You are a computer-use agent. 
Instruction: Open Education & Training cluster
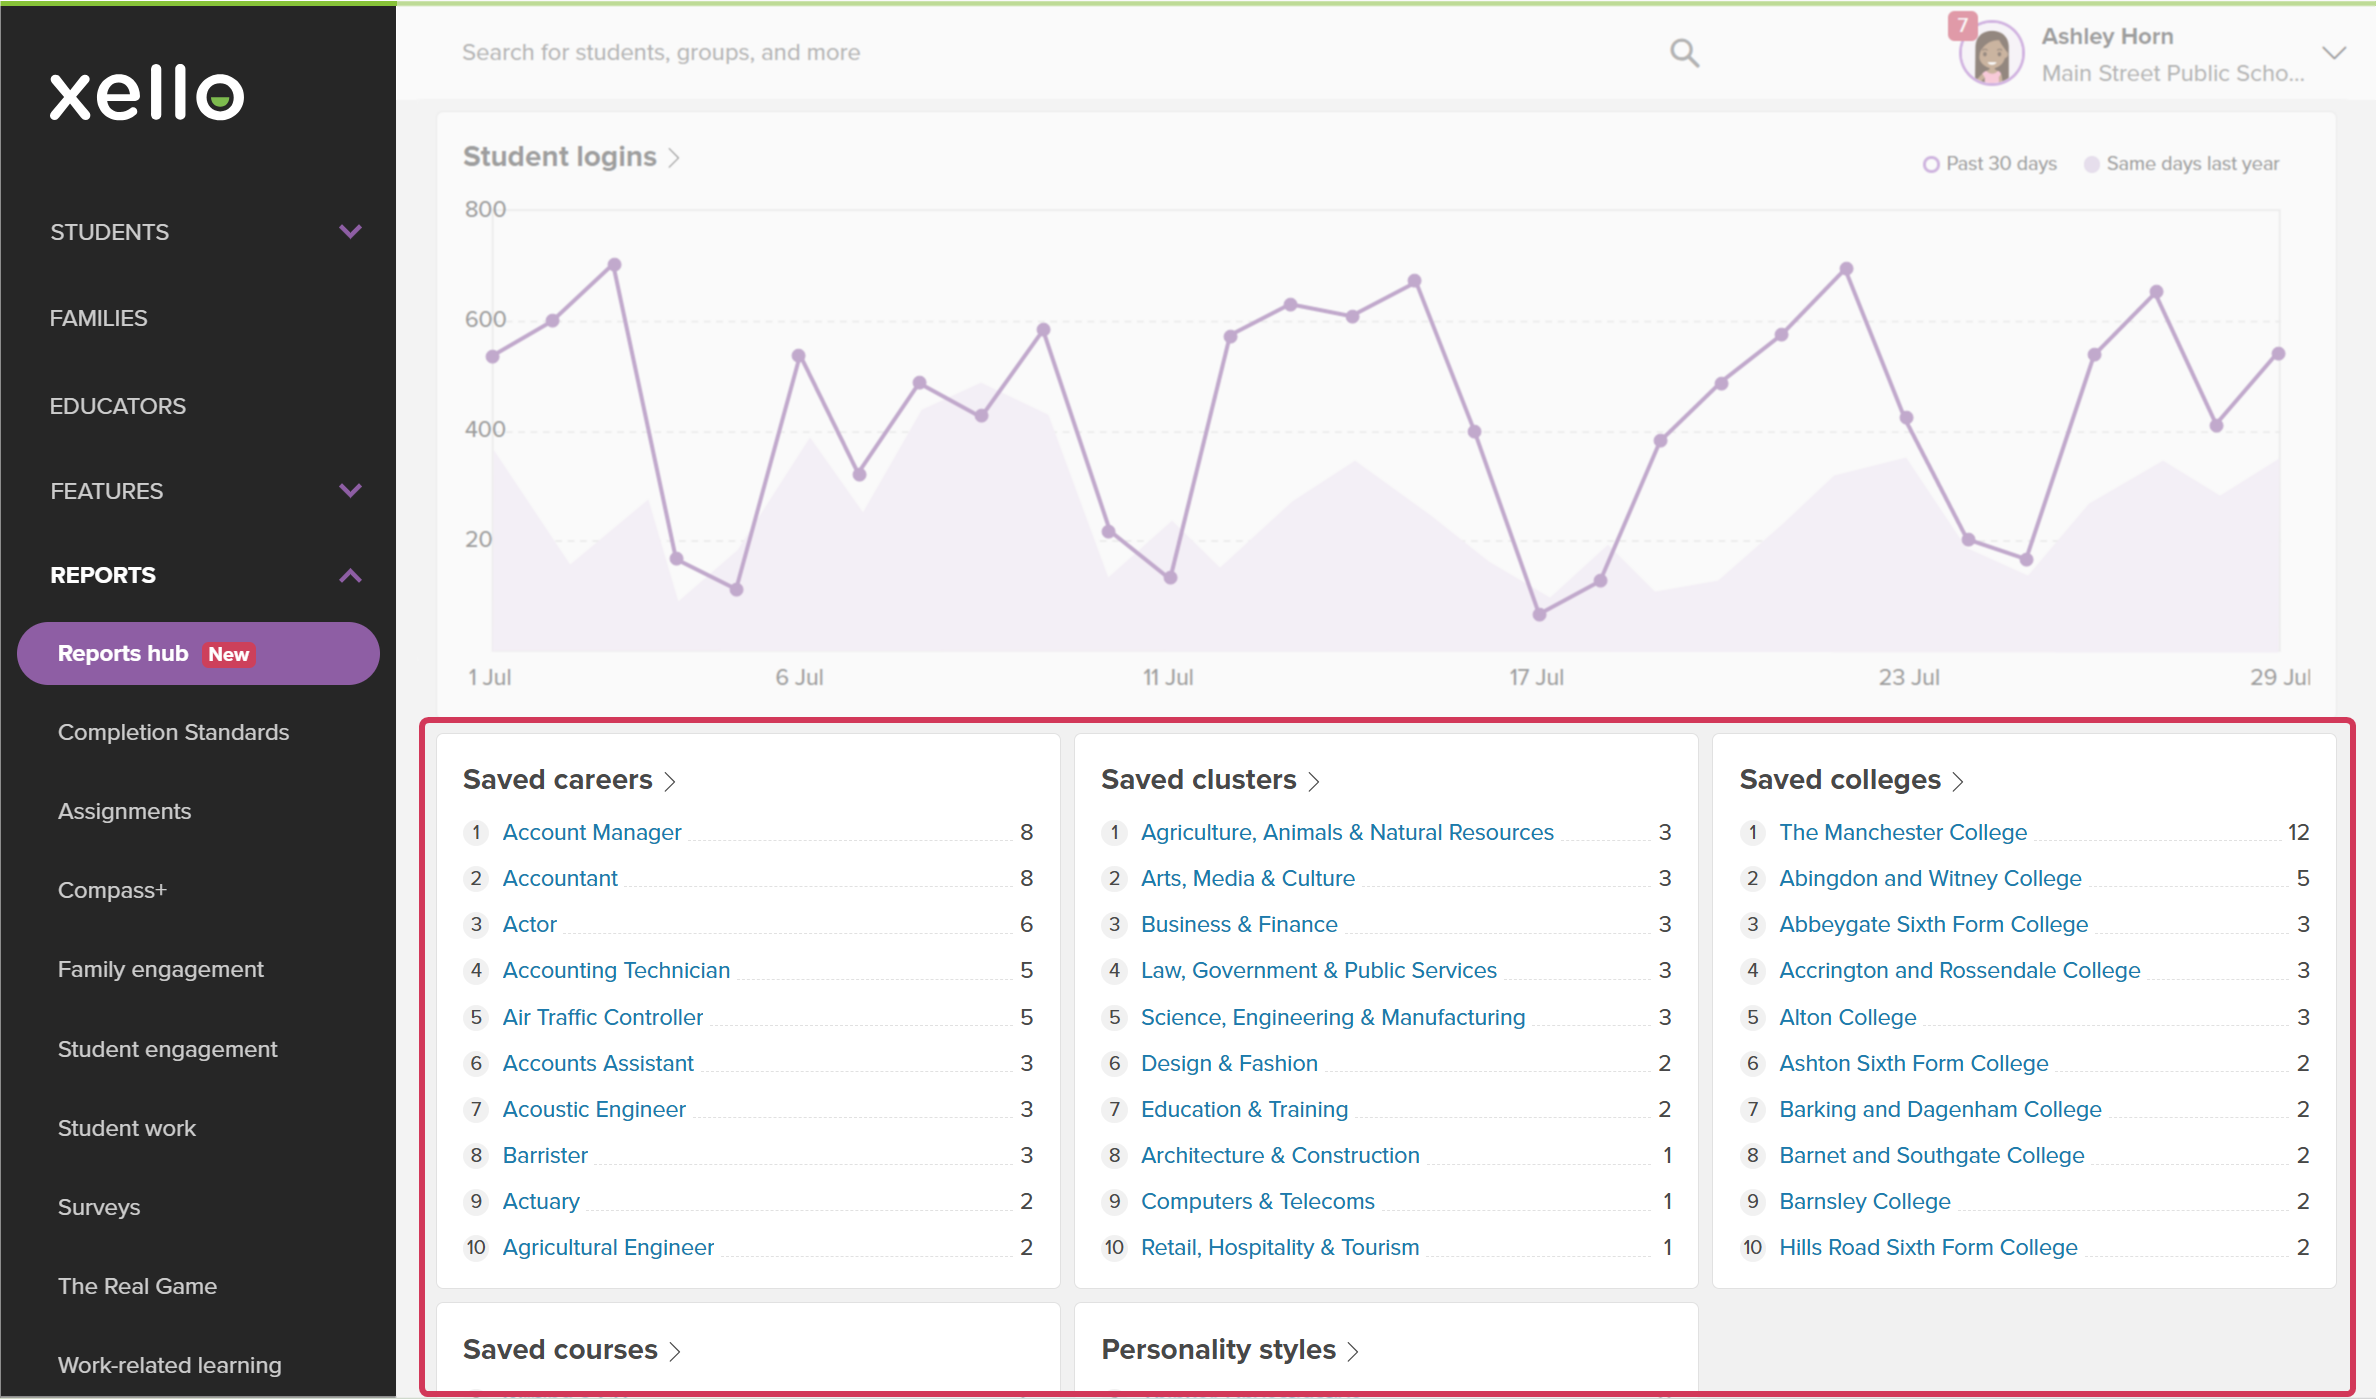[x=1244, y=1109]
